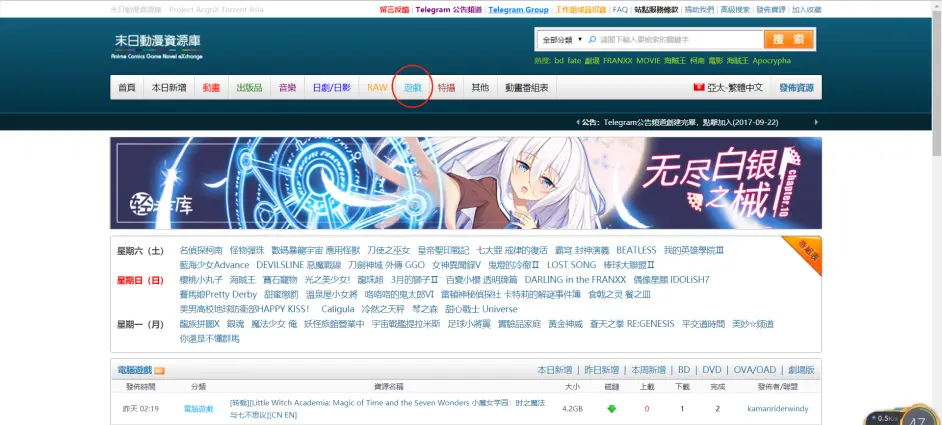Image resolution: width=942 pixels, height=425 pixels.
Task: Click the 加入收藏 link
Action: 807,10
